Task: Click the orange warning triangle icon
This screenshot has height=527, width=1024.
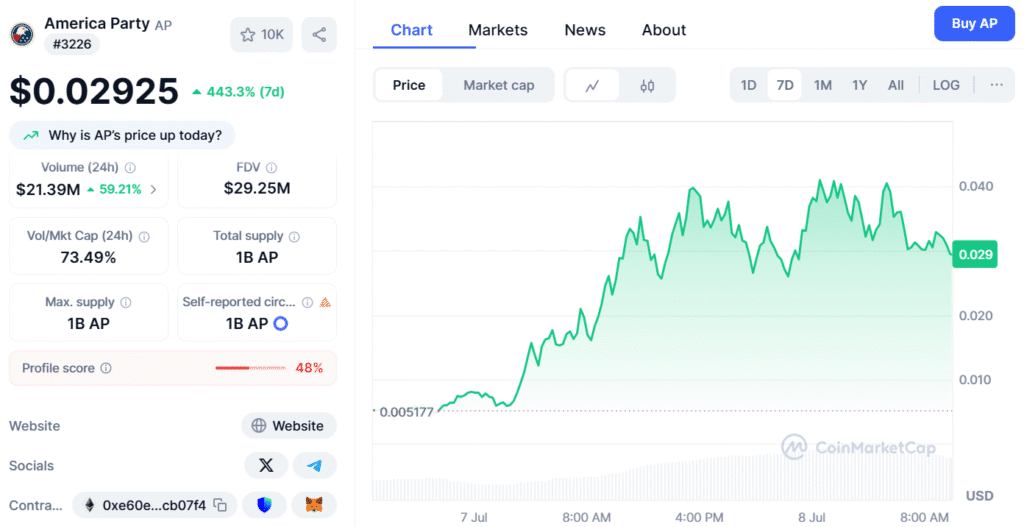Action: click(x=325, y=302)
